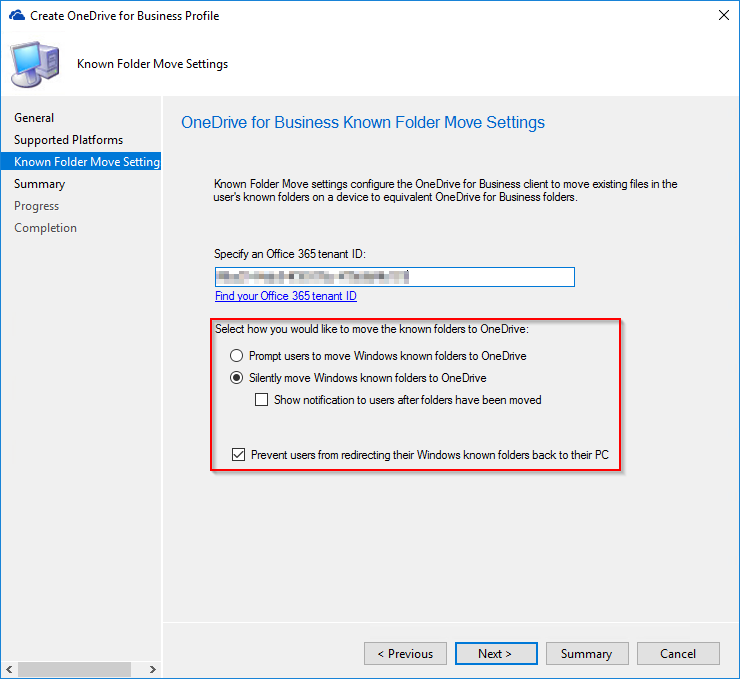Select Silently move Windows known folders option
Viewport: 740px width, 679px height.
[x=237, y=378]
